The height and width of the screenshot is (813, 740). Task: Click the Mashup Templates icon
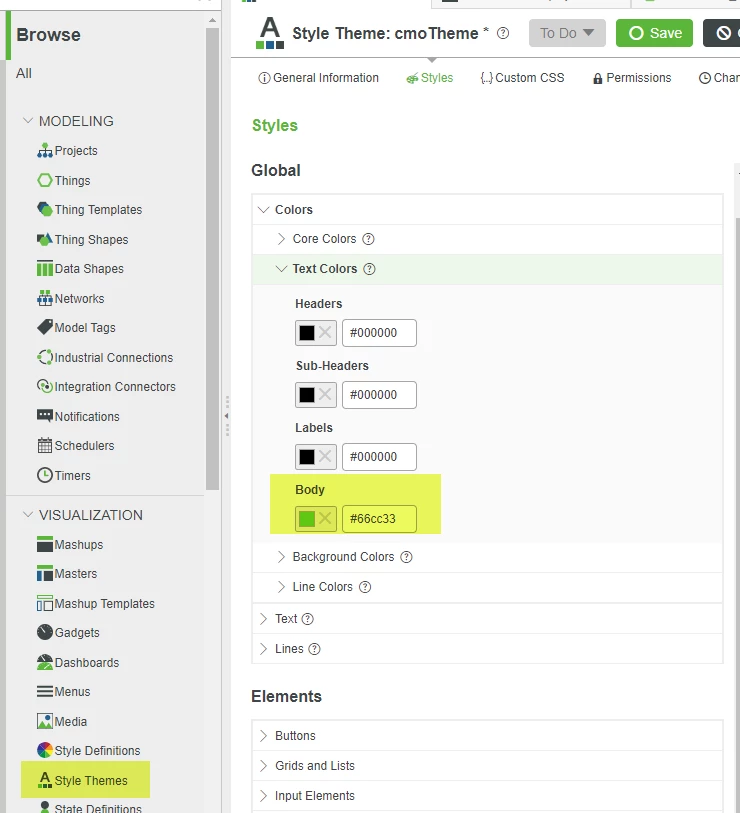(45, 604)
